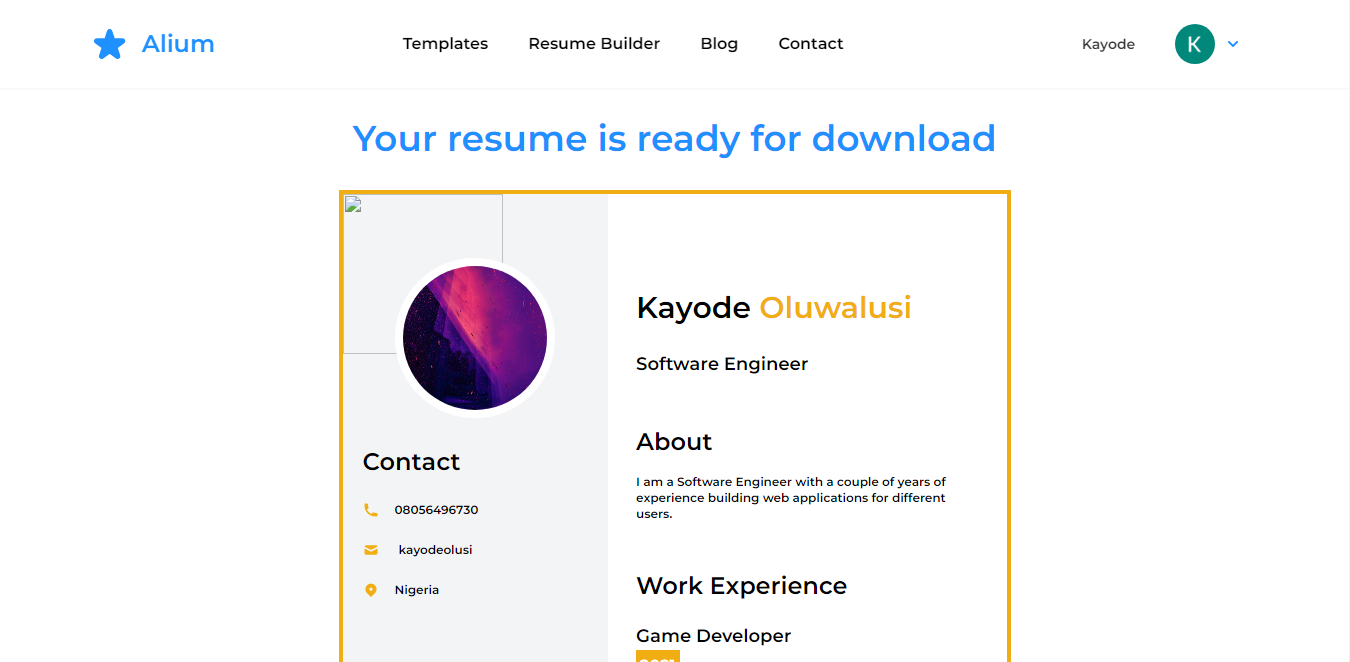The image size is (1350, 662).
Task: Click the orange Oluwalusi surname
Action: pyautogui.click(x=836, y=308)
